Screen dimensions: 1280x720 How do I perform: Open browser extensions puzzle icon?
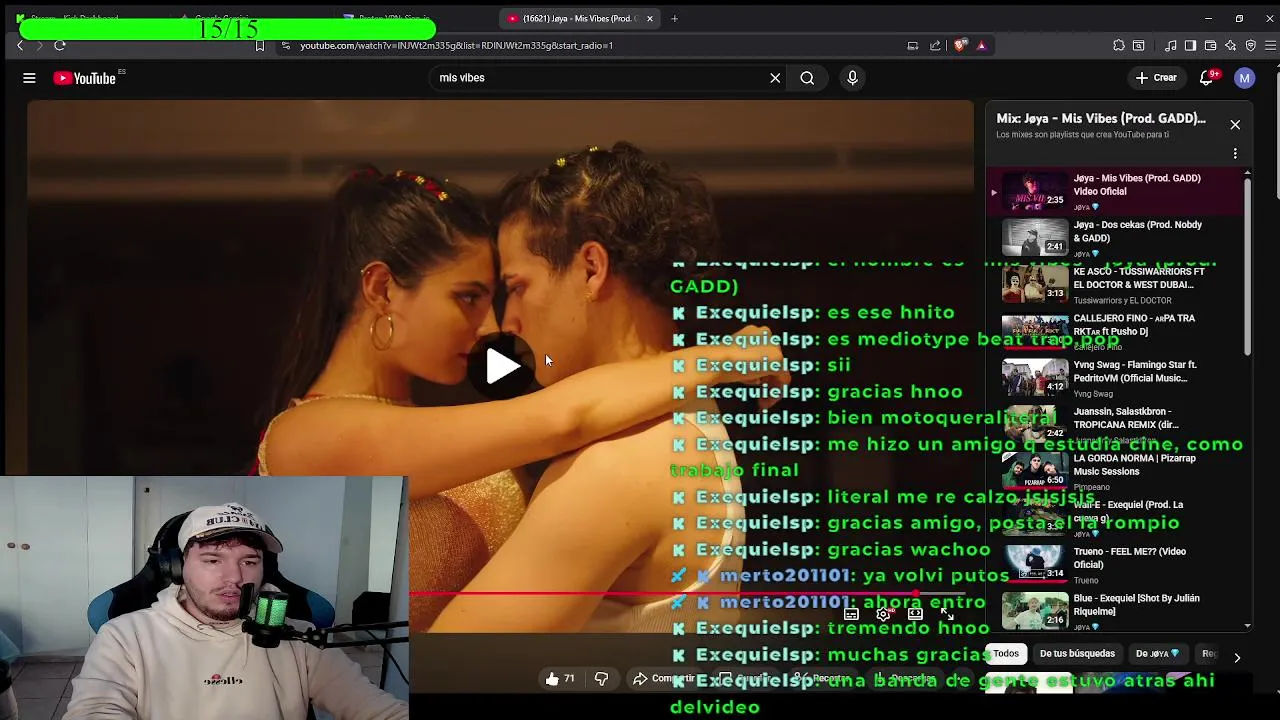click(x=1119, y=45)
